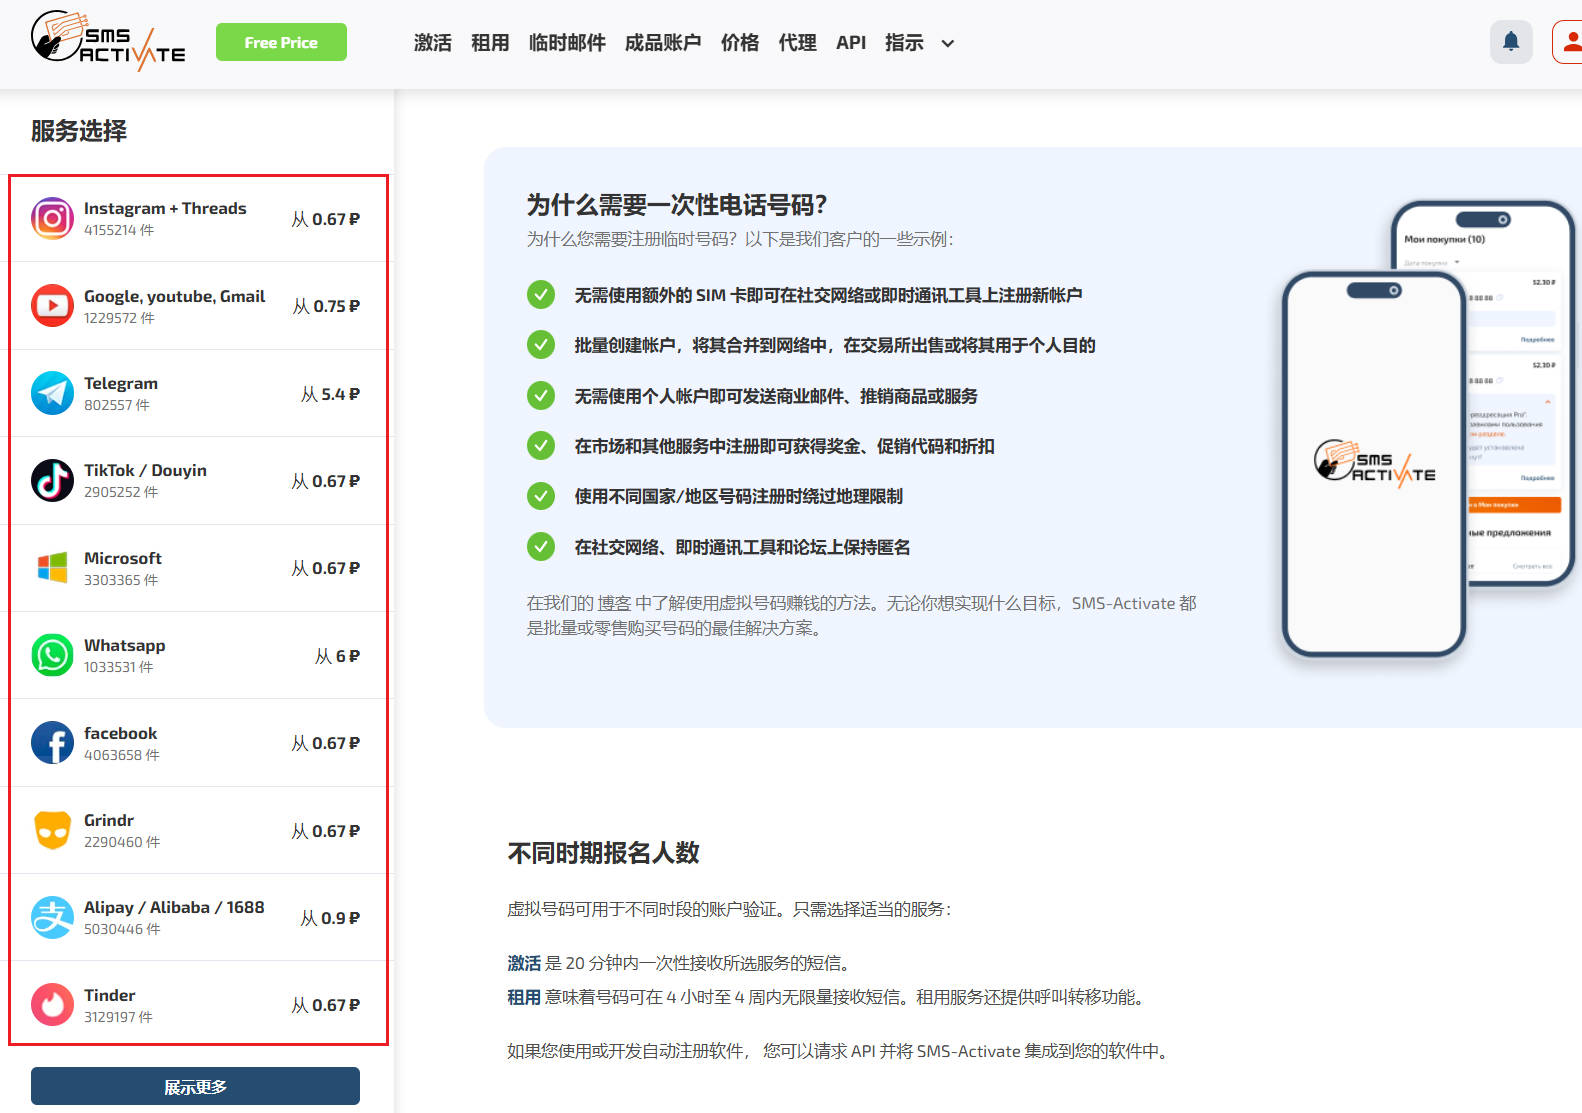Image resolution: width=1582 pixels, height=1113 pixels.
Task: Click the 服务选择 heading
Action: coord(79,131)
